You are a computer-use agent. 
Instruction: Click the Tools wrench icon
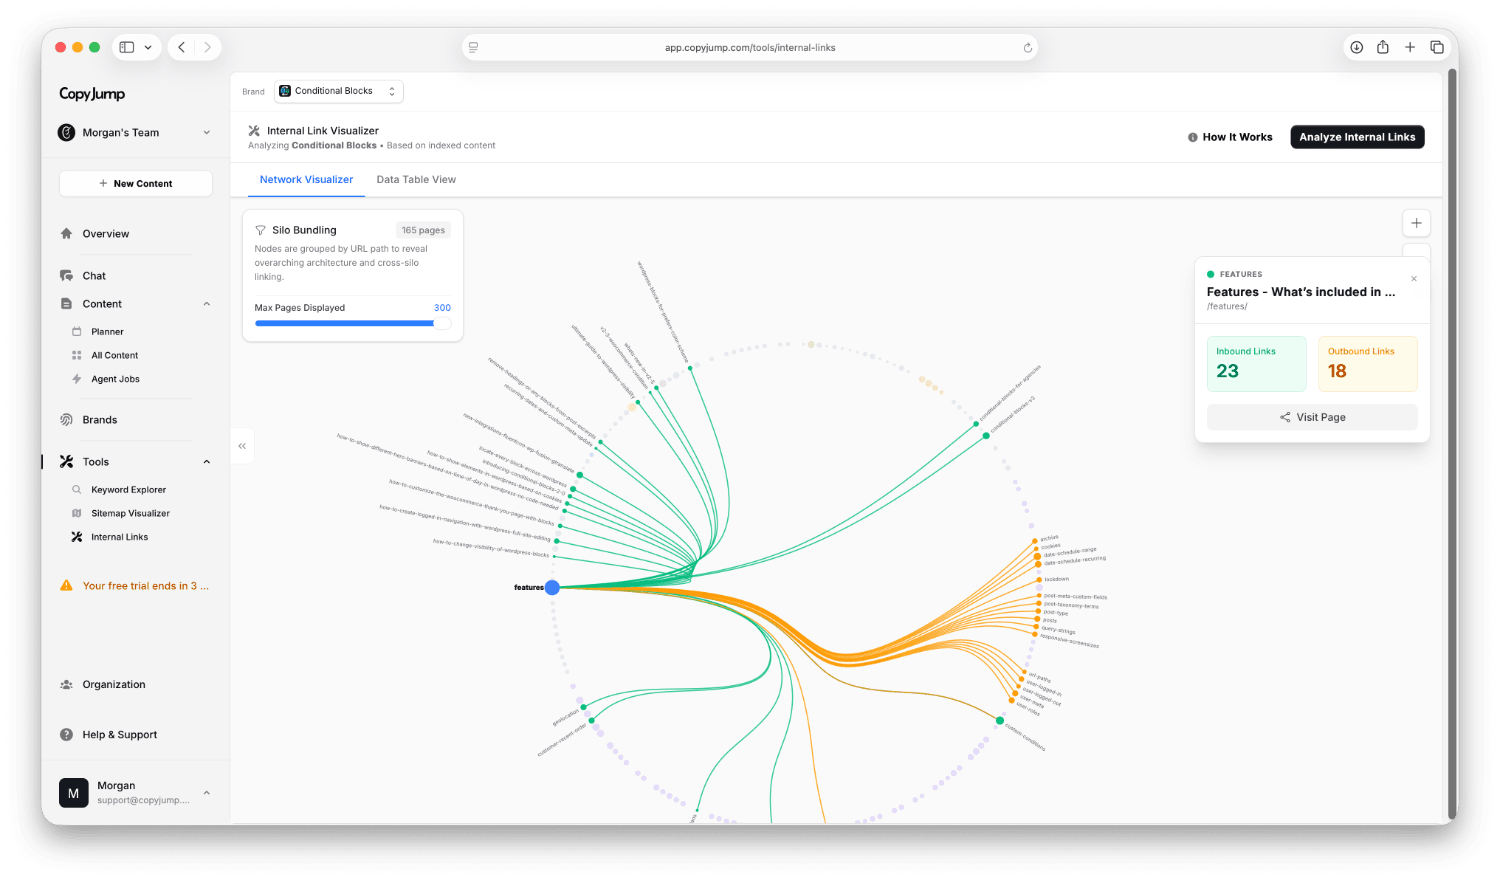tap(66, 462)
